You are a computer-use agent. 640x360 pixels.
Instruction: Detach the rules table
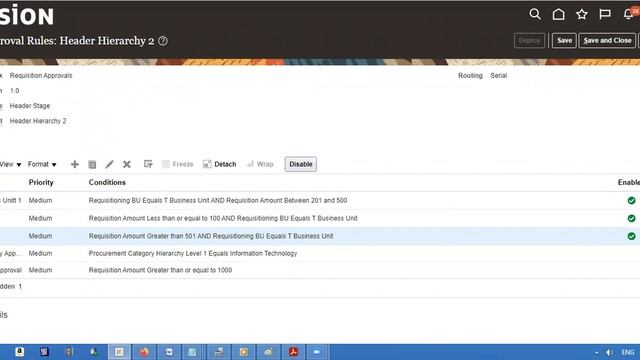[x=220, y=164]
